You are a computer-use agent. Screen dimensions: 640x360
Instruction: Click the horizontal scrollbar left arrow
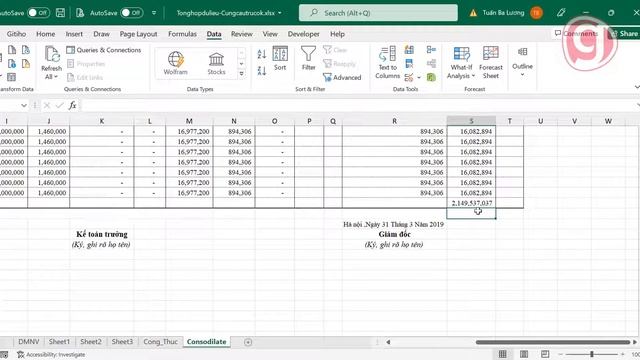pyautogui.click(x=388, y=342)
